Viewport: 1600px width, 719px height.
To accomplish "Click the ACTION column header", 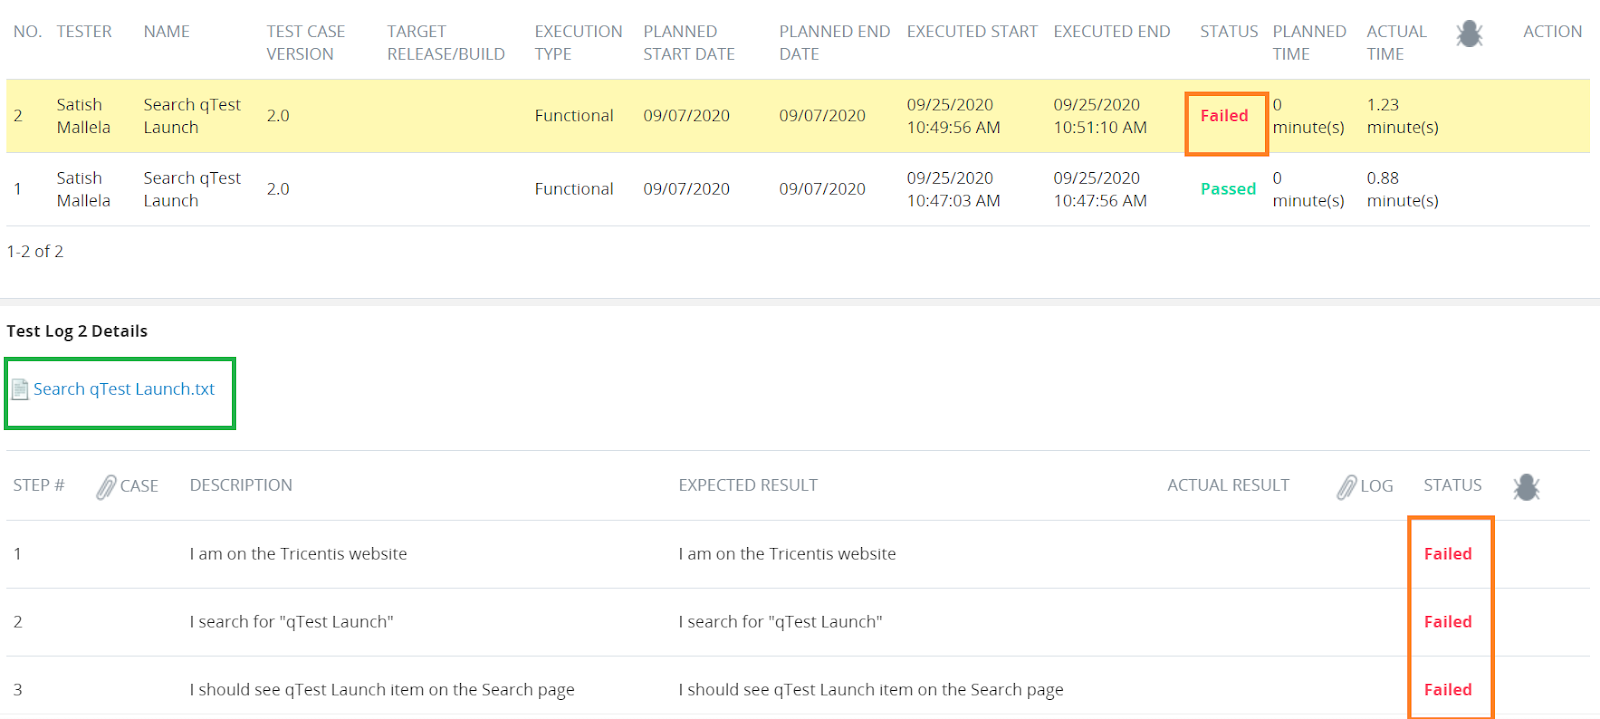I will tap(1551, 32).
